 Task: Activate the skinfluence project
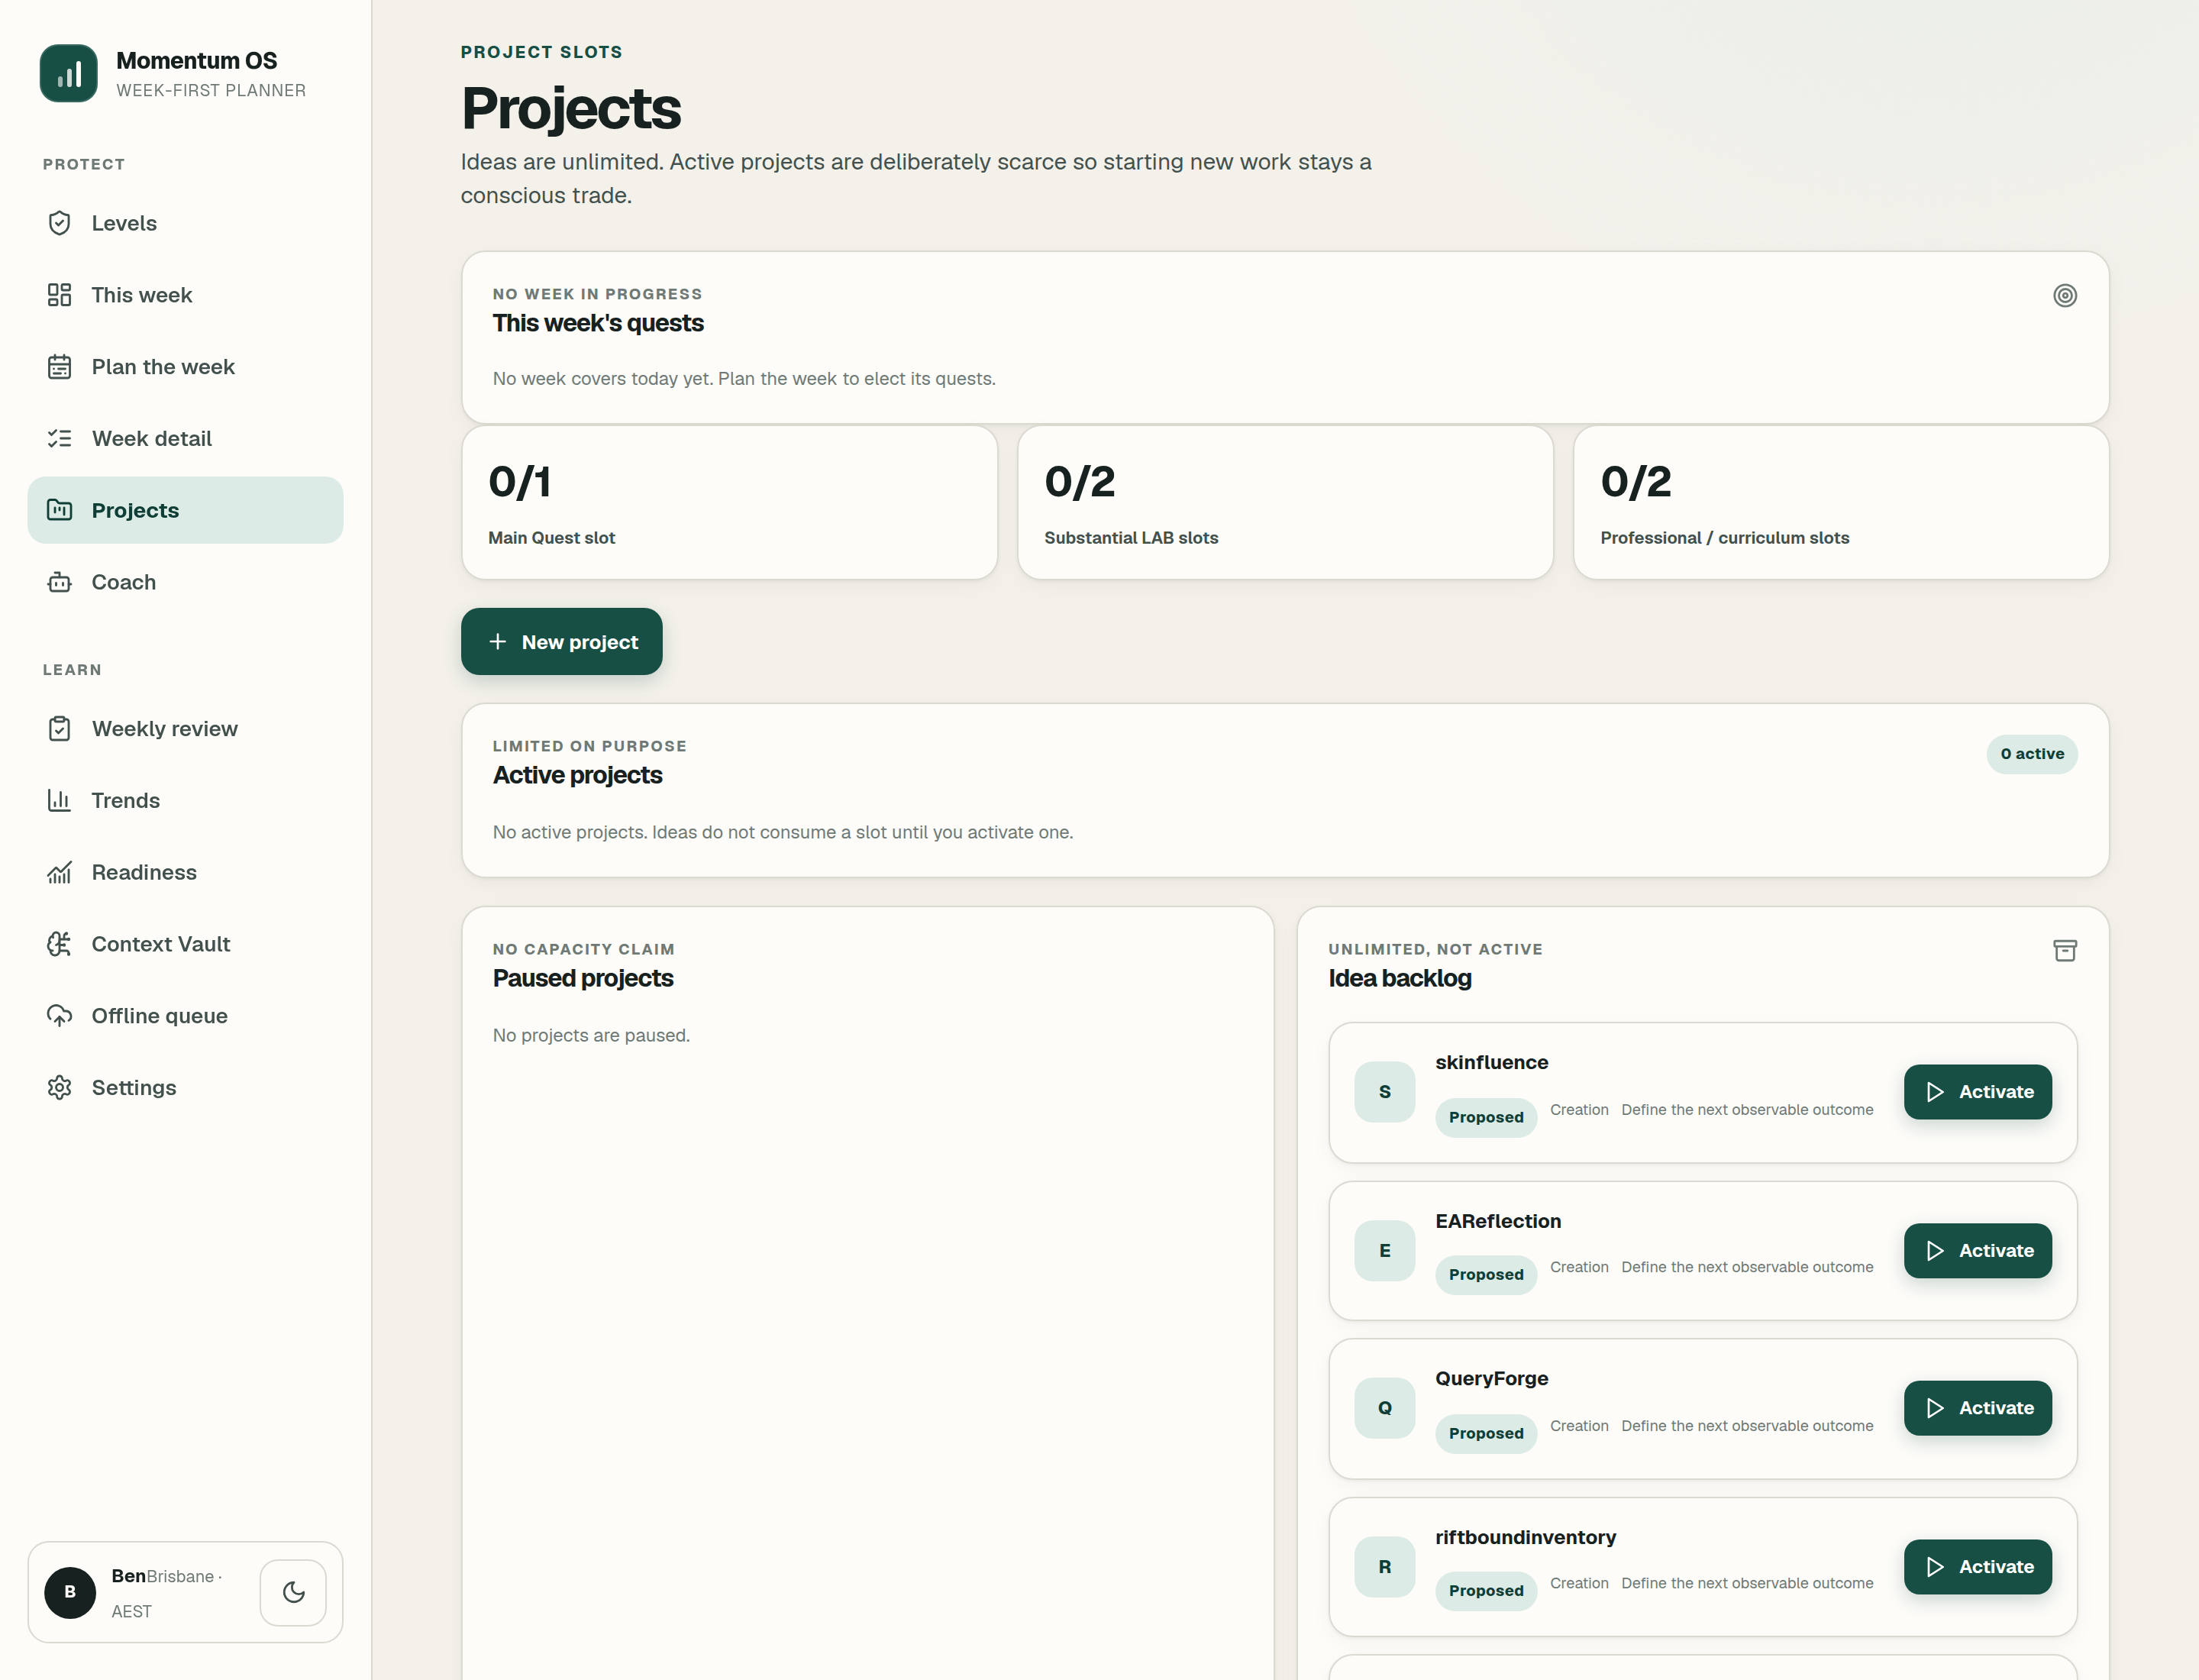(1978, 1093)
